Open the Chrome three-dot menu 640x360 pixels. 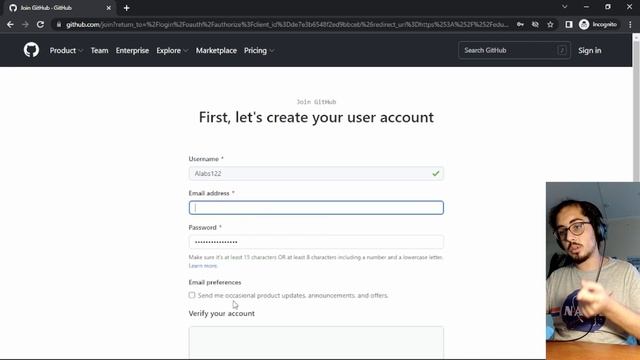tap(630, 24)
